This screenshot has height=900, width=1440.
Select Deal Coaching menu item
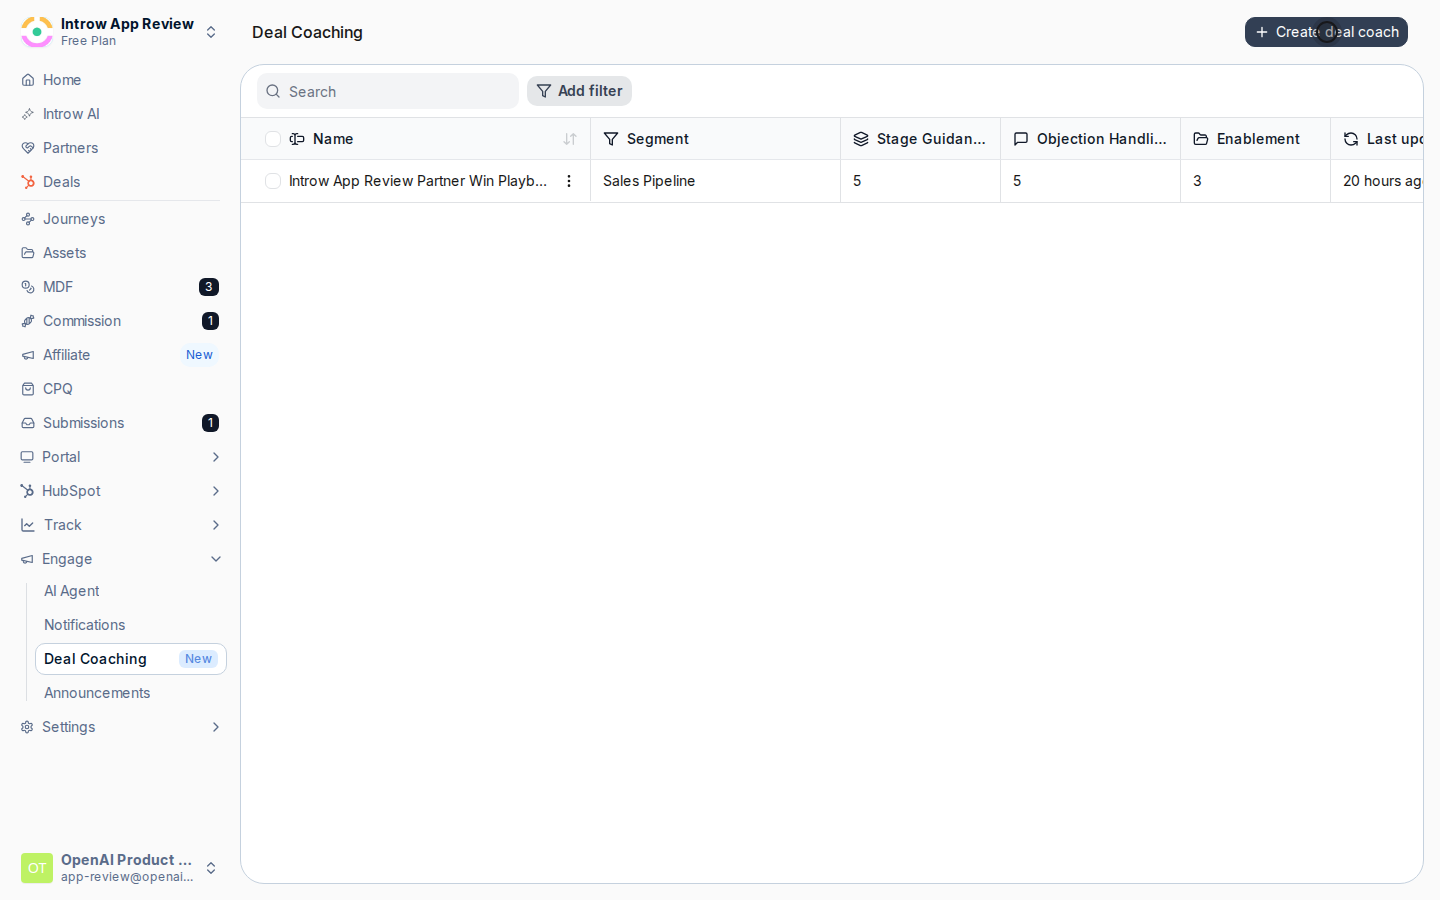point(131,659)
